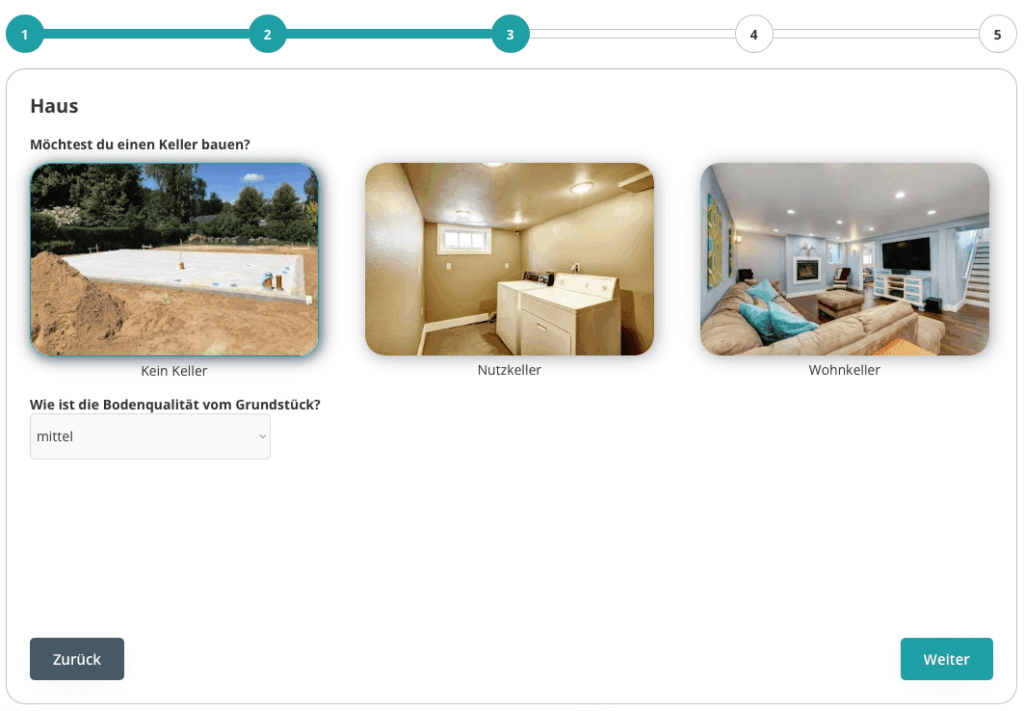Choose the Nutzkeller laundry room image
Image resolution: width=1024 pixels, height=711 pixels.
509,259
